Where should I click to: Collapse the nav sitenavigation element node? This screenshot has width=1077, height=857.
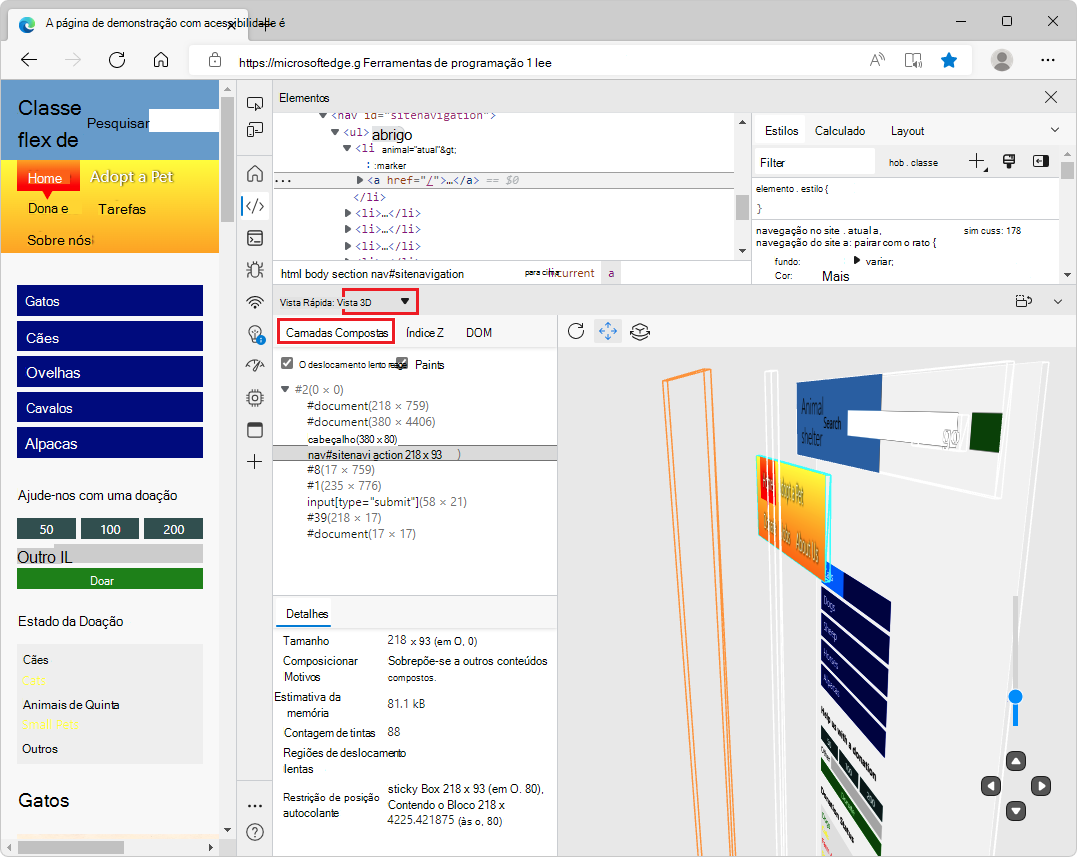(323, 115)
